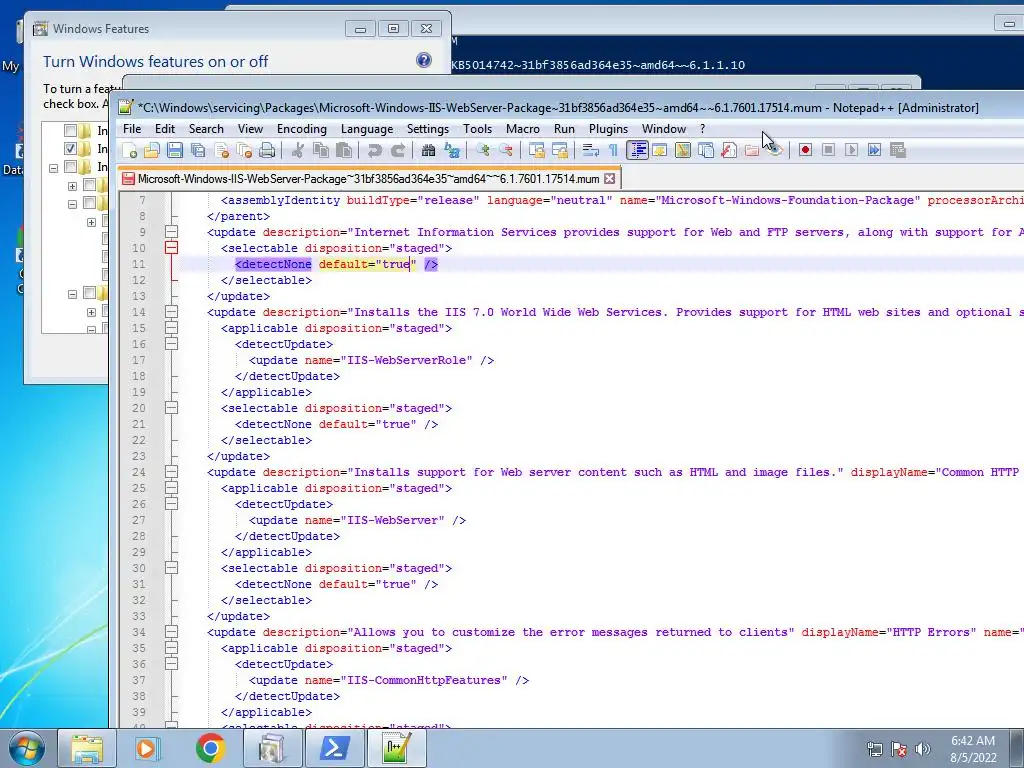Toggle file monitoring eye icon
Image resolution: width=1024 pixels, height=768 pixels.
coord(775,151)
